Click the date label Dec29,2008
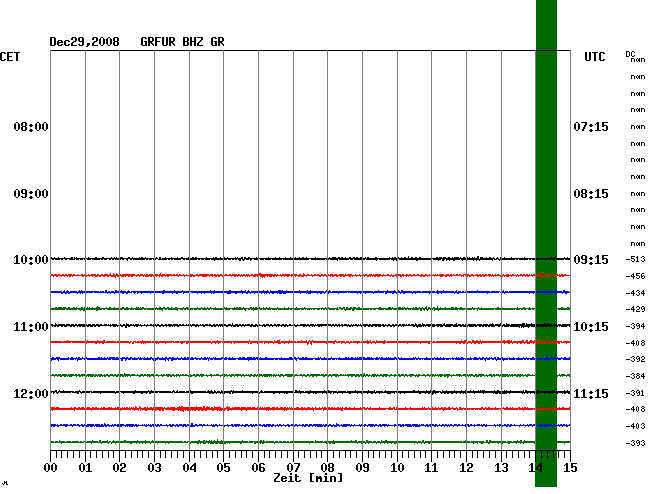650x494 pixels. coord(84,42)
